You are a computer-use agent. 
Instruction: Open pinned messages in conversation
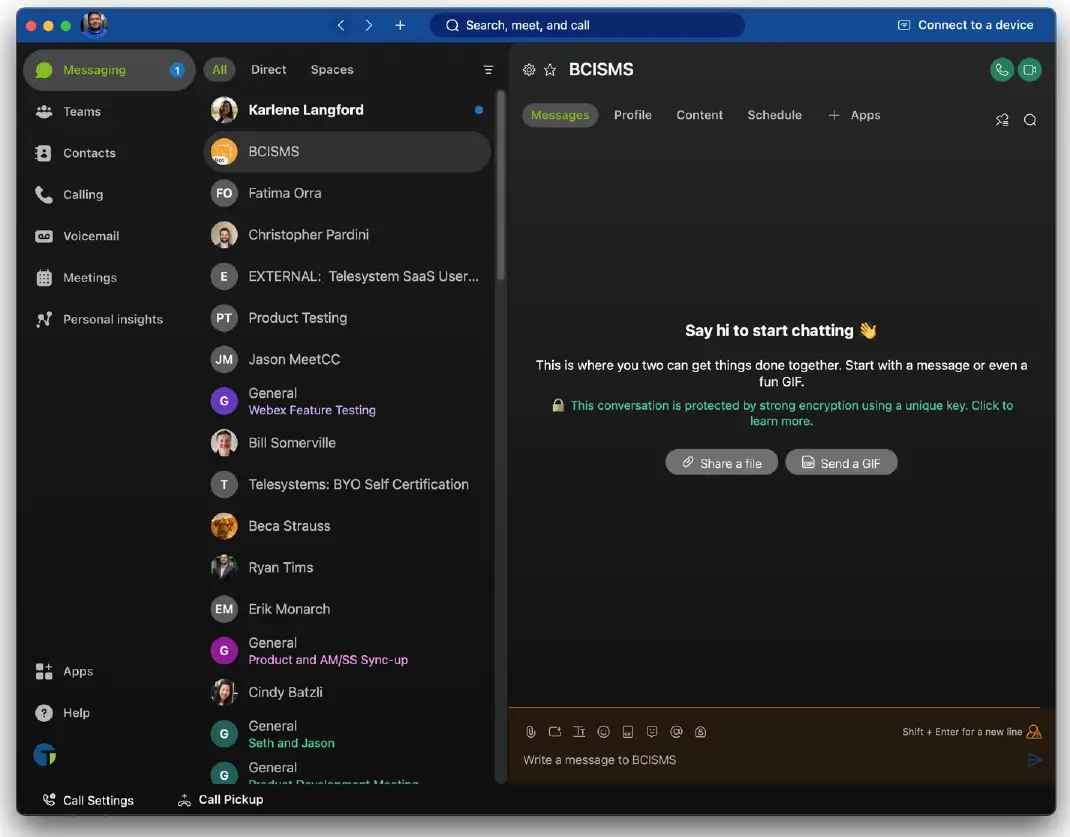(x=1002, y=120)
